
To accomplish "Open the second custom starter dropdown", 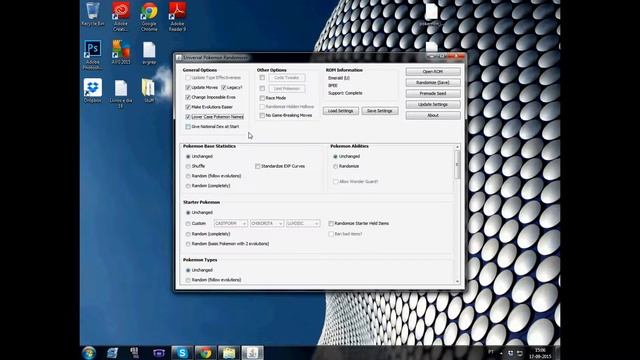I will pos(267,223).
